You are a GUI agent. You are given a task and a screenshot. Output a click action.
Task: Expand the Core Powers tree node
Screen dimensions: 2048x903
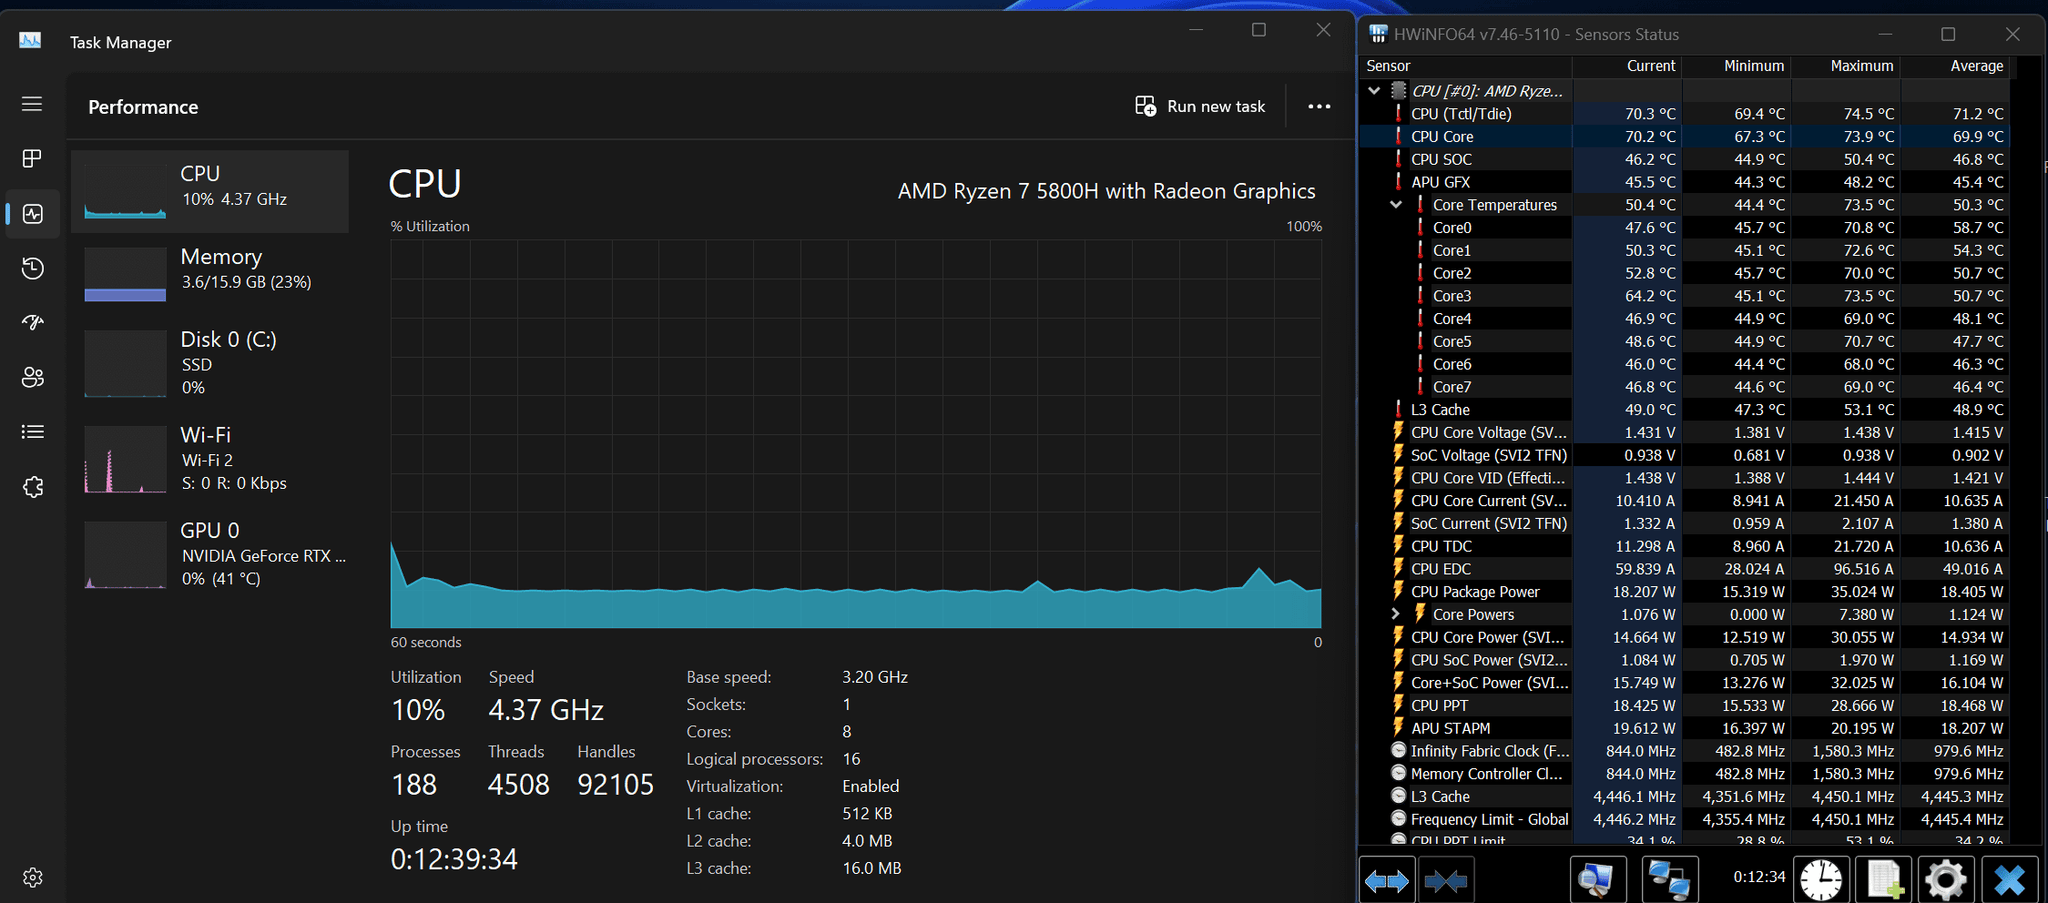(x=1396, y=614)
